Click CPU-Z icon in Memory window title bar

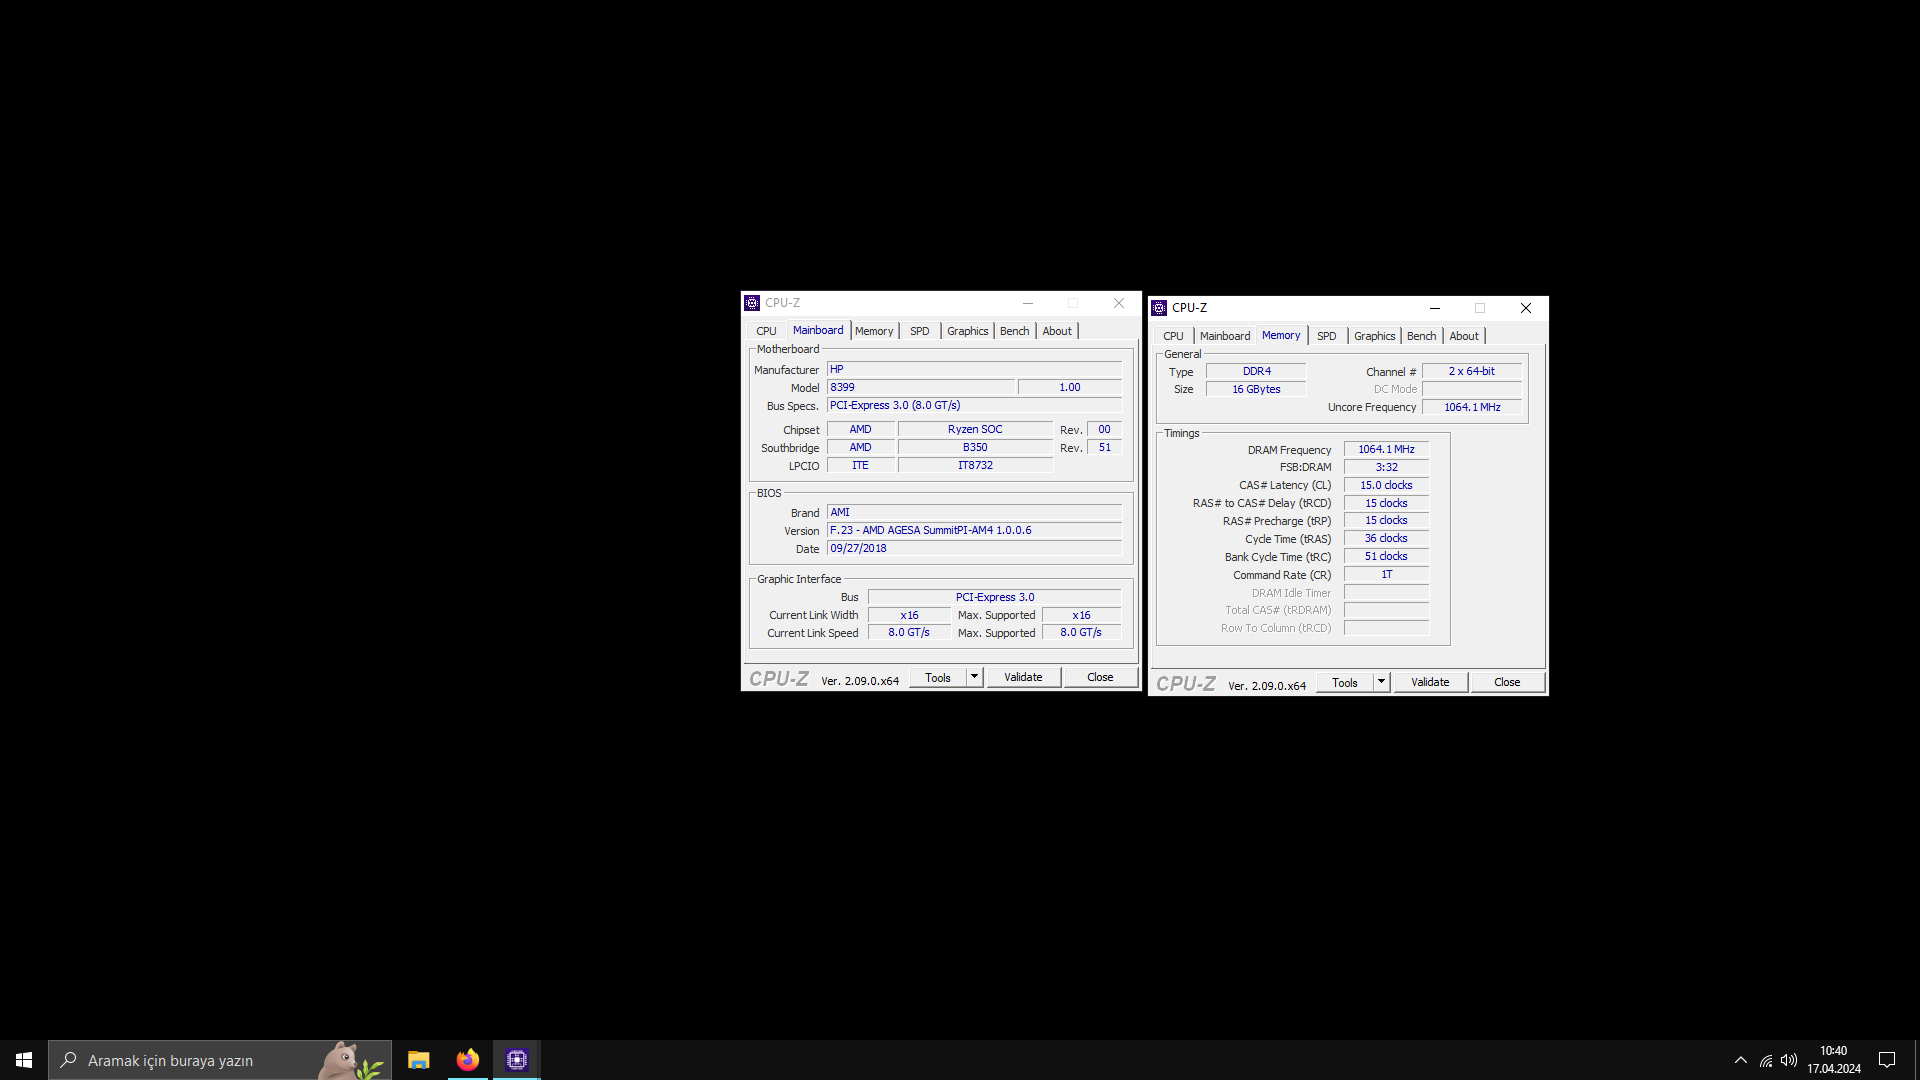tap(1159, 308)
